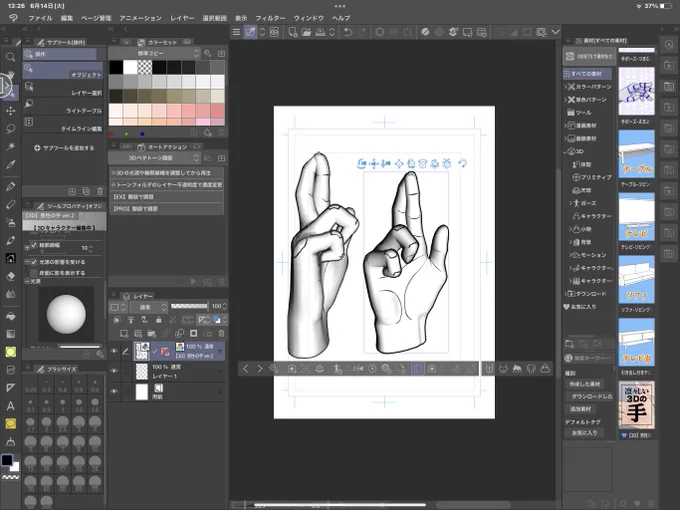Select the オブジェクト sub tool

(x=63, y=71)
